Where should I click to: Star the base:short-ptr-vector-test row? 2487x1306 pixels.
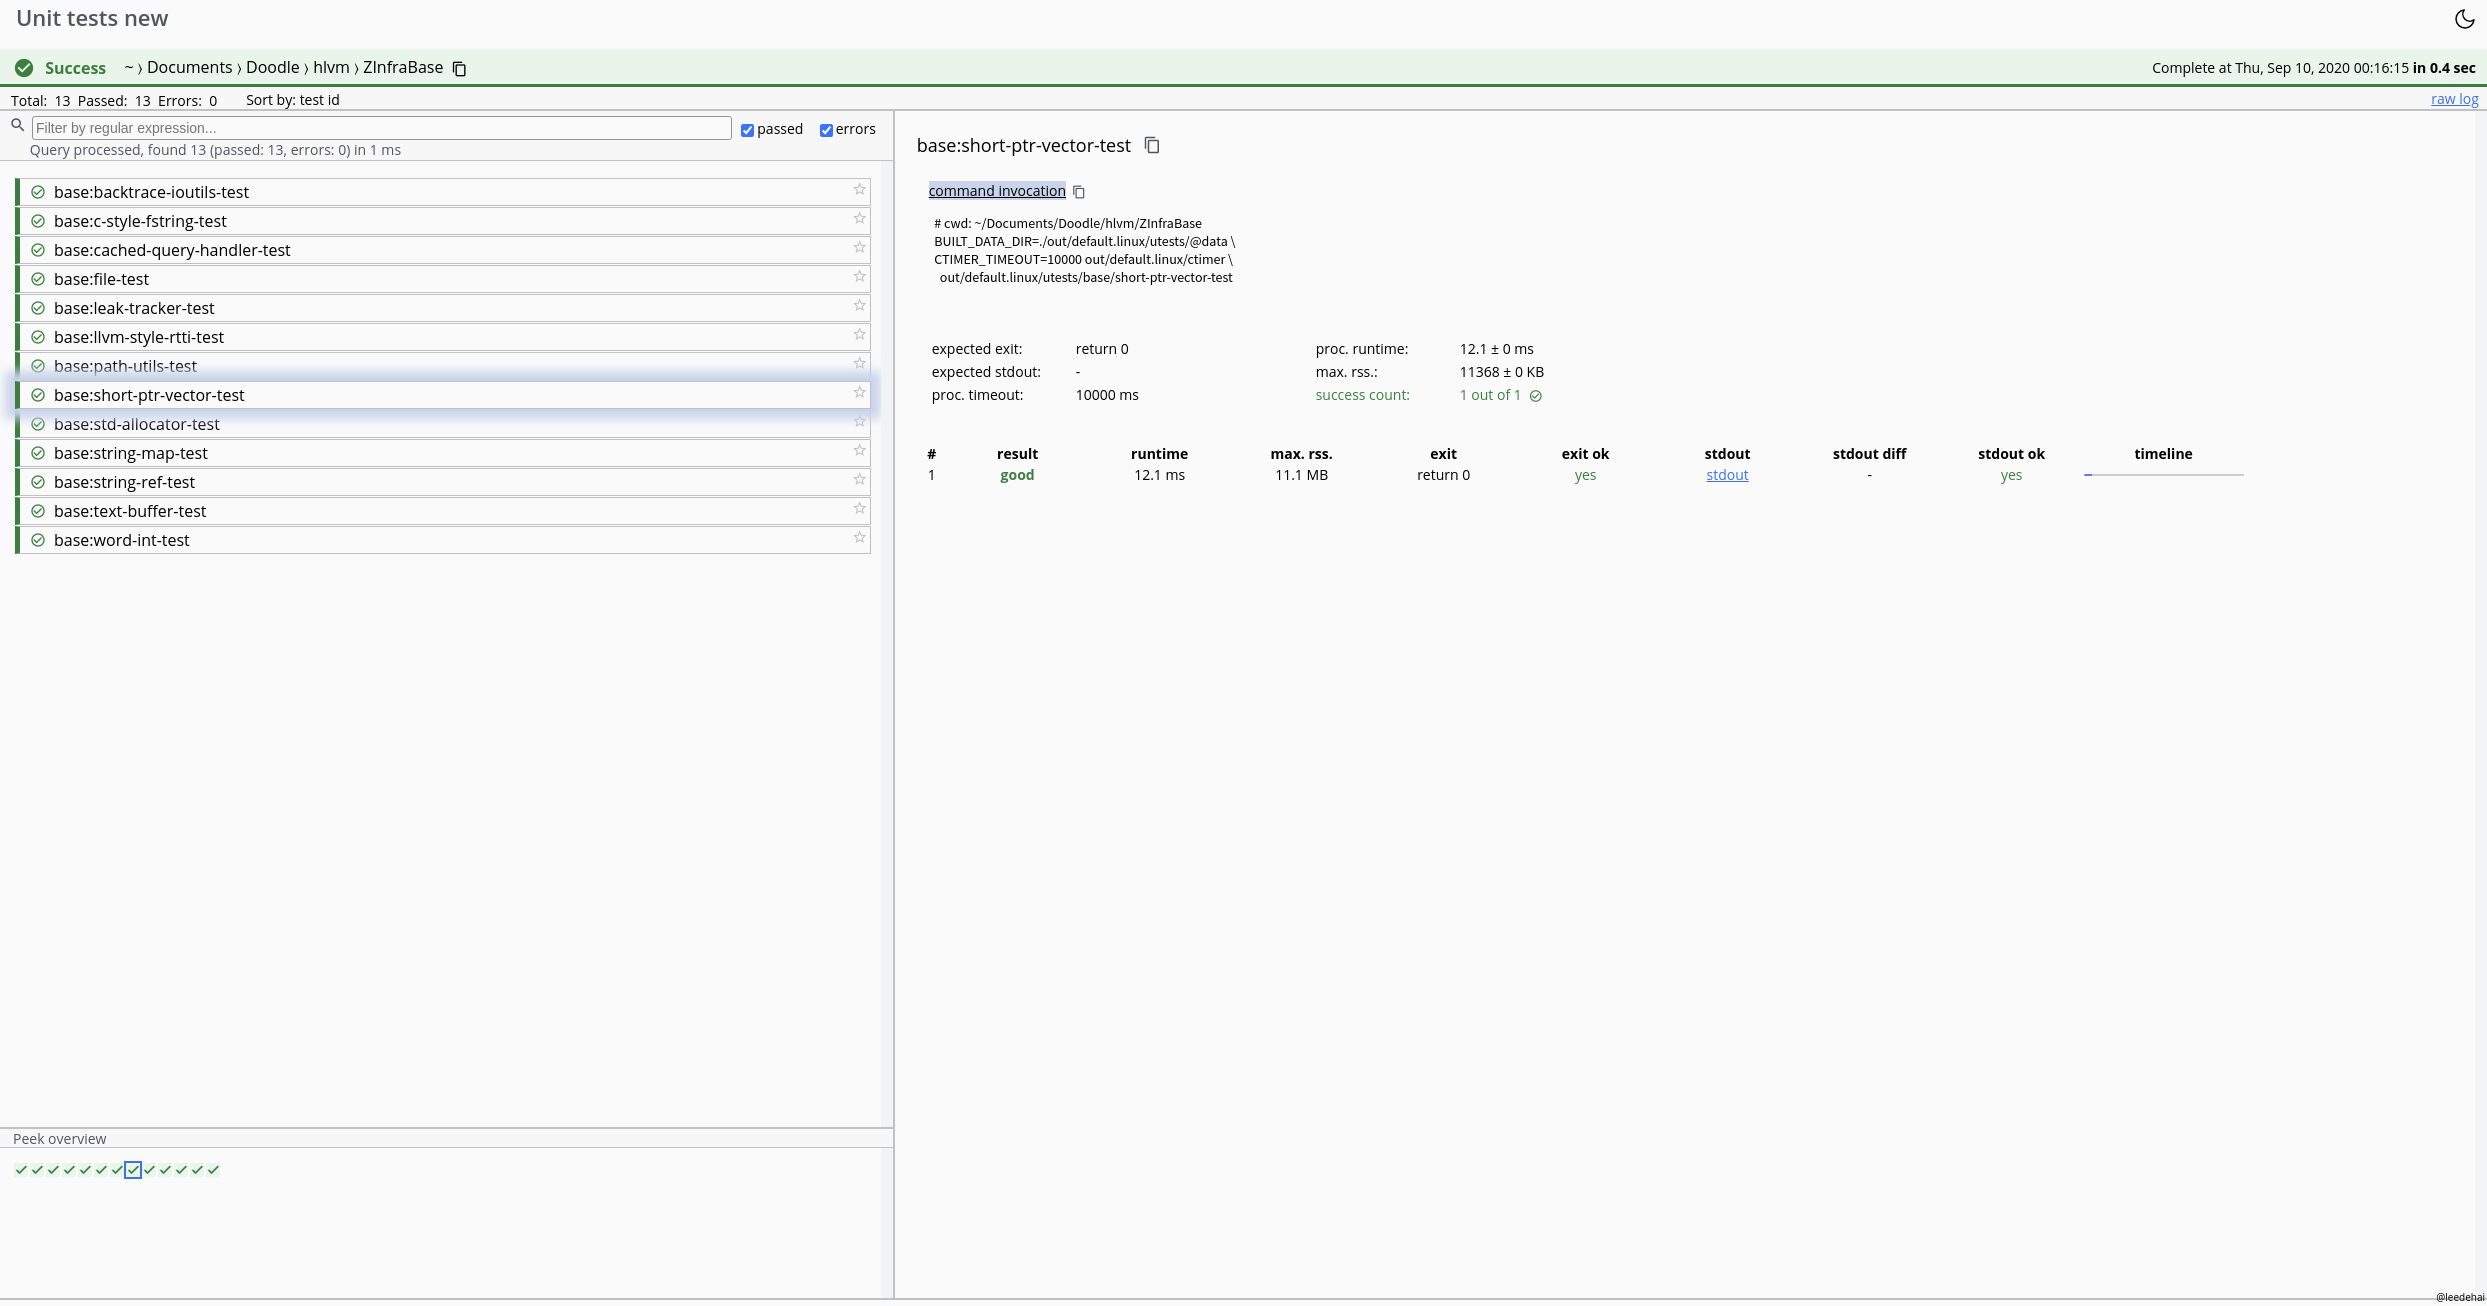tap(859, 392)
